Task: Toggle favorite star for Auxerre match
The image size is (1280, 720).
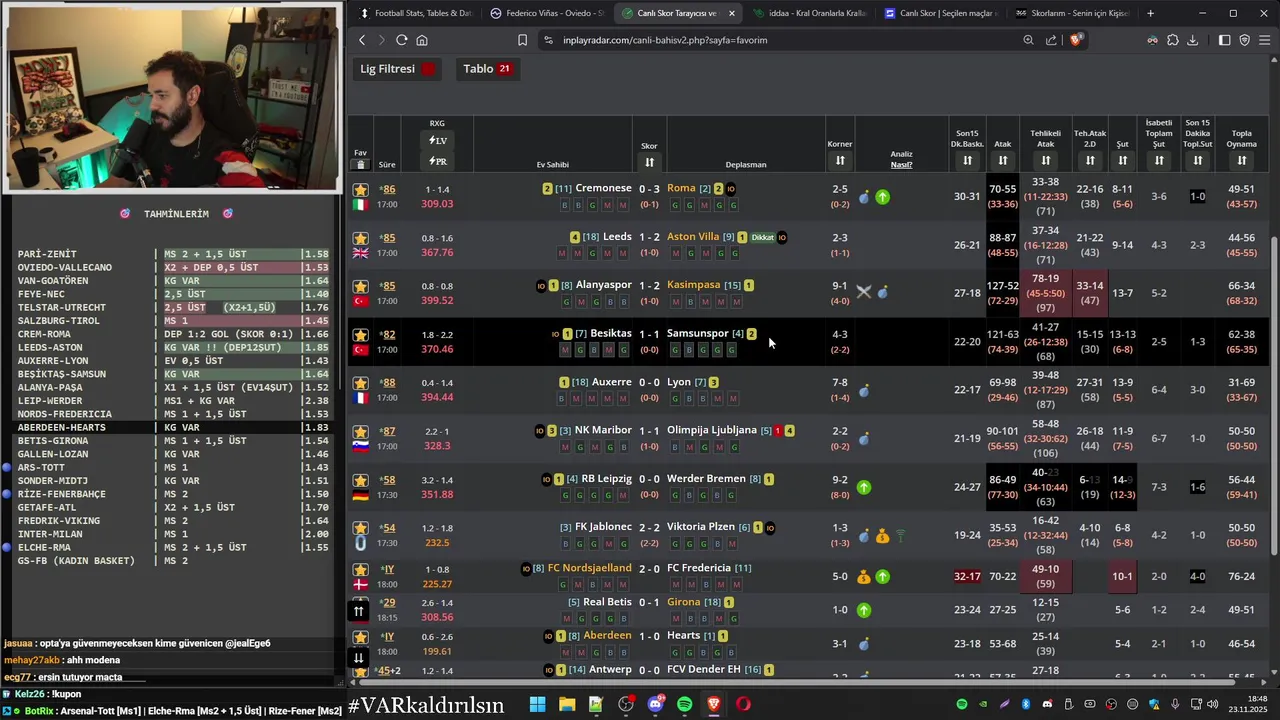Action: click(361, 383)
